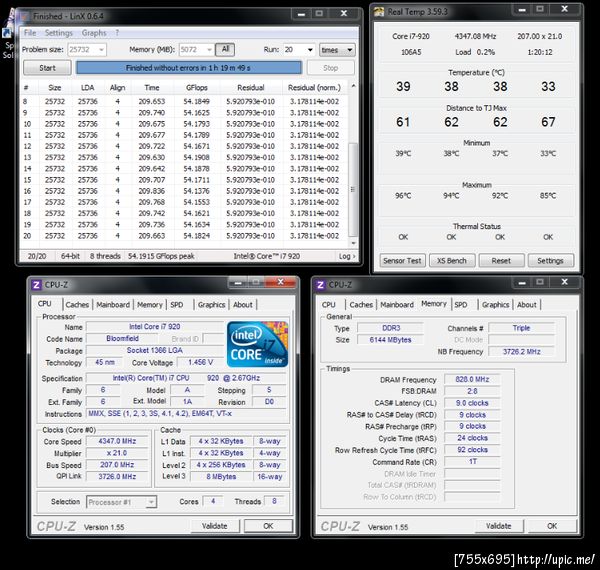
Task: Click the Start button in LinX
Action: tap(47, 68)
